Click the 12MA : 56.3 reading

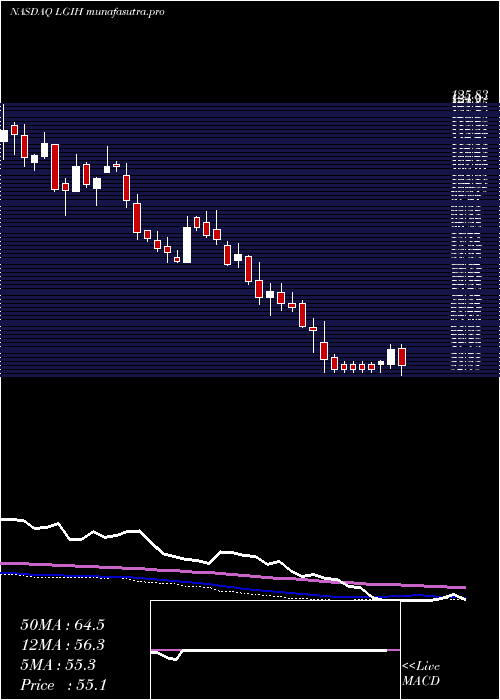63,645
